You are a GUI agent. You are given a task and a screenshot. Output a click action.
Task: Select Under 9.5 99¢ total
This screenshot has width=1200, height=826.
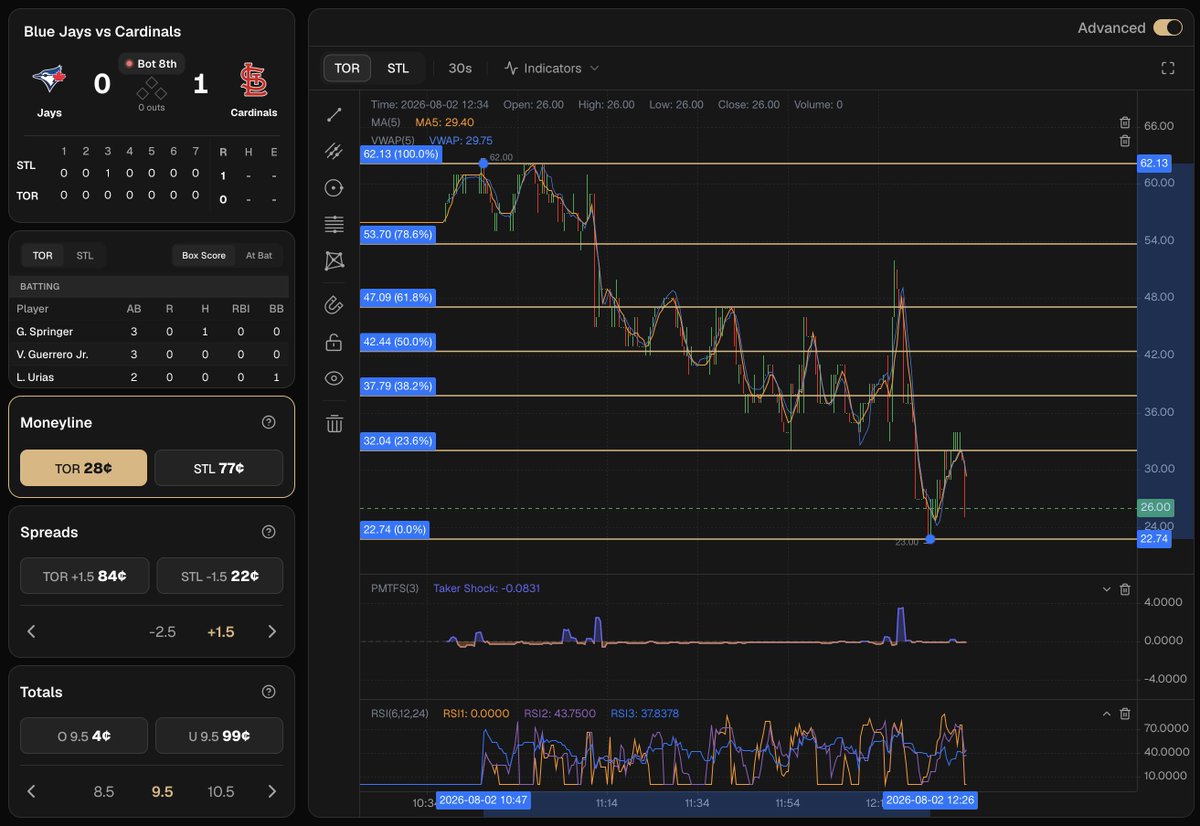point(219,736)
